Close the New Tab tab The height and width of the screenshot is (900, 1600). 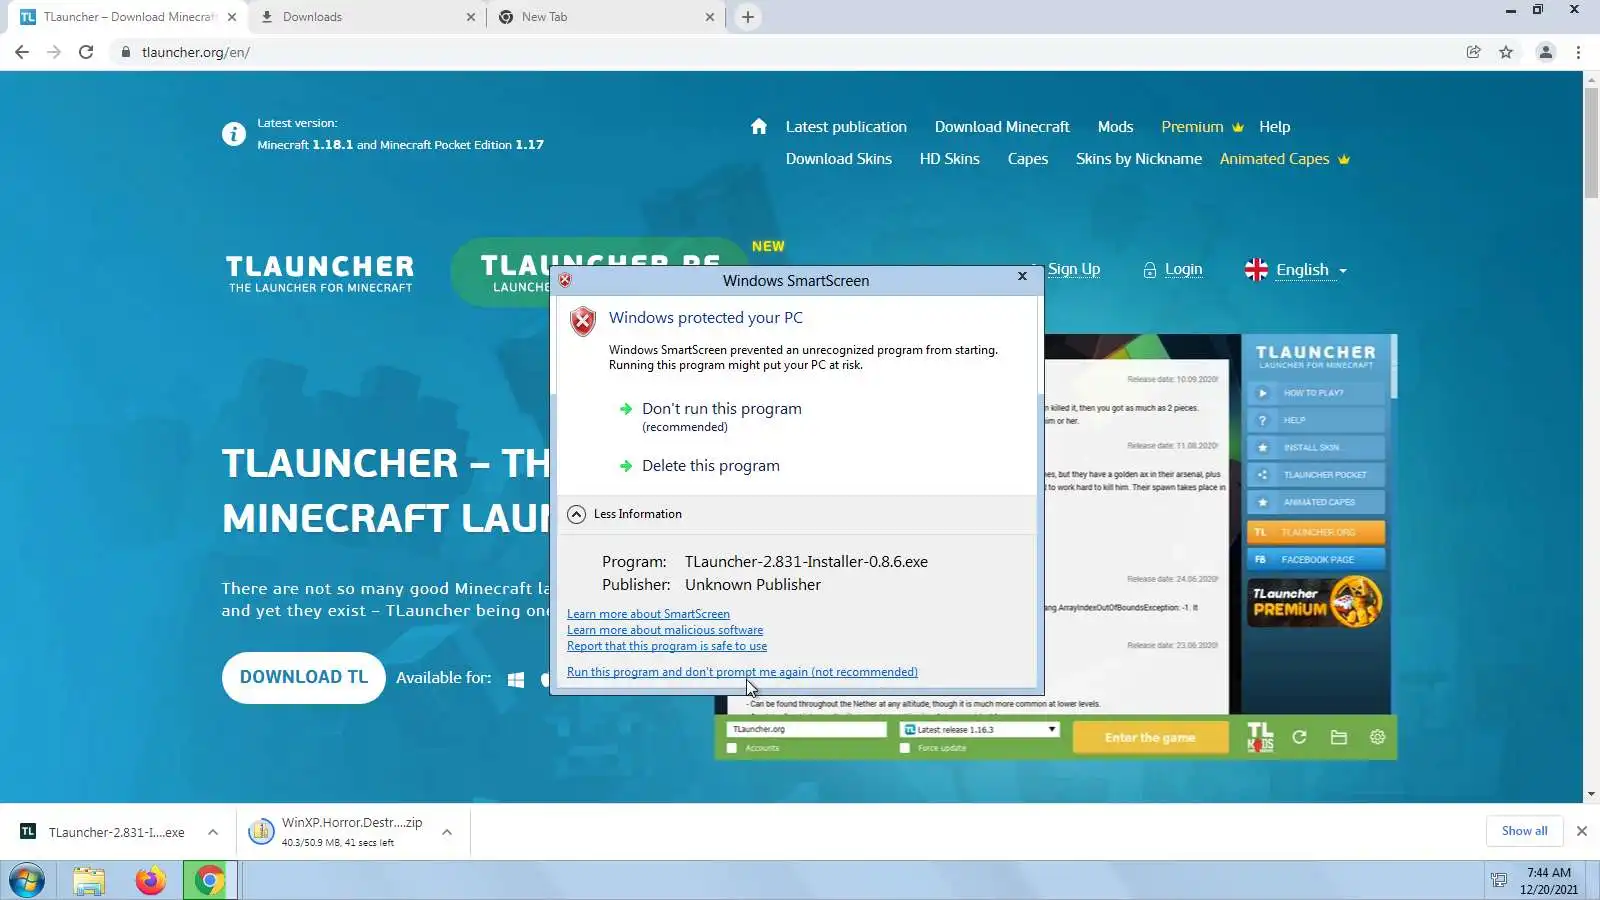click(x=710, y=17)
